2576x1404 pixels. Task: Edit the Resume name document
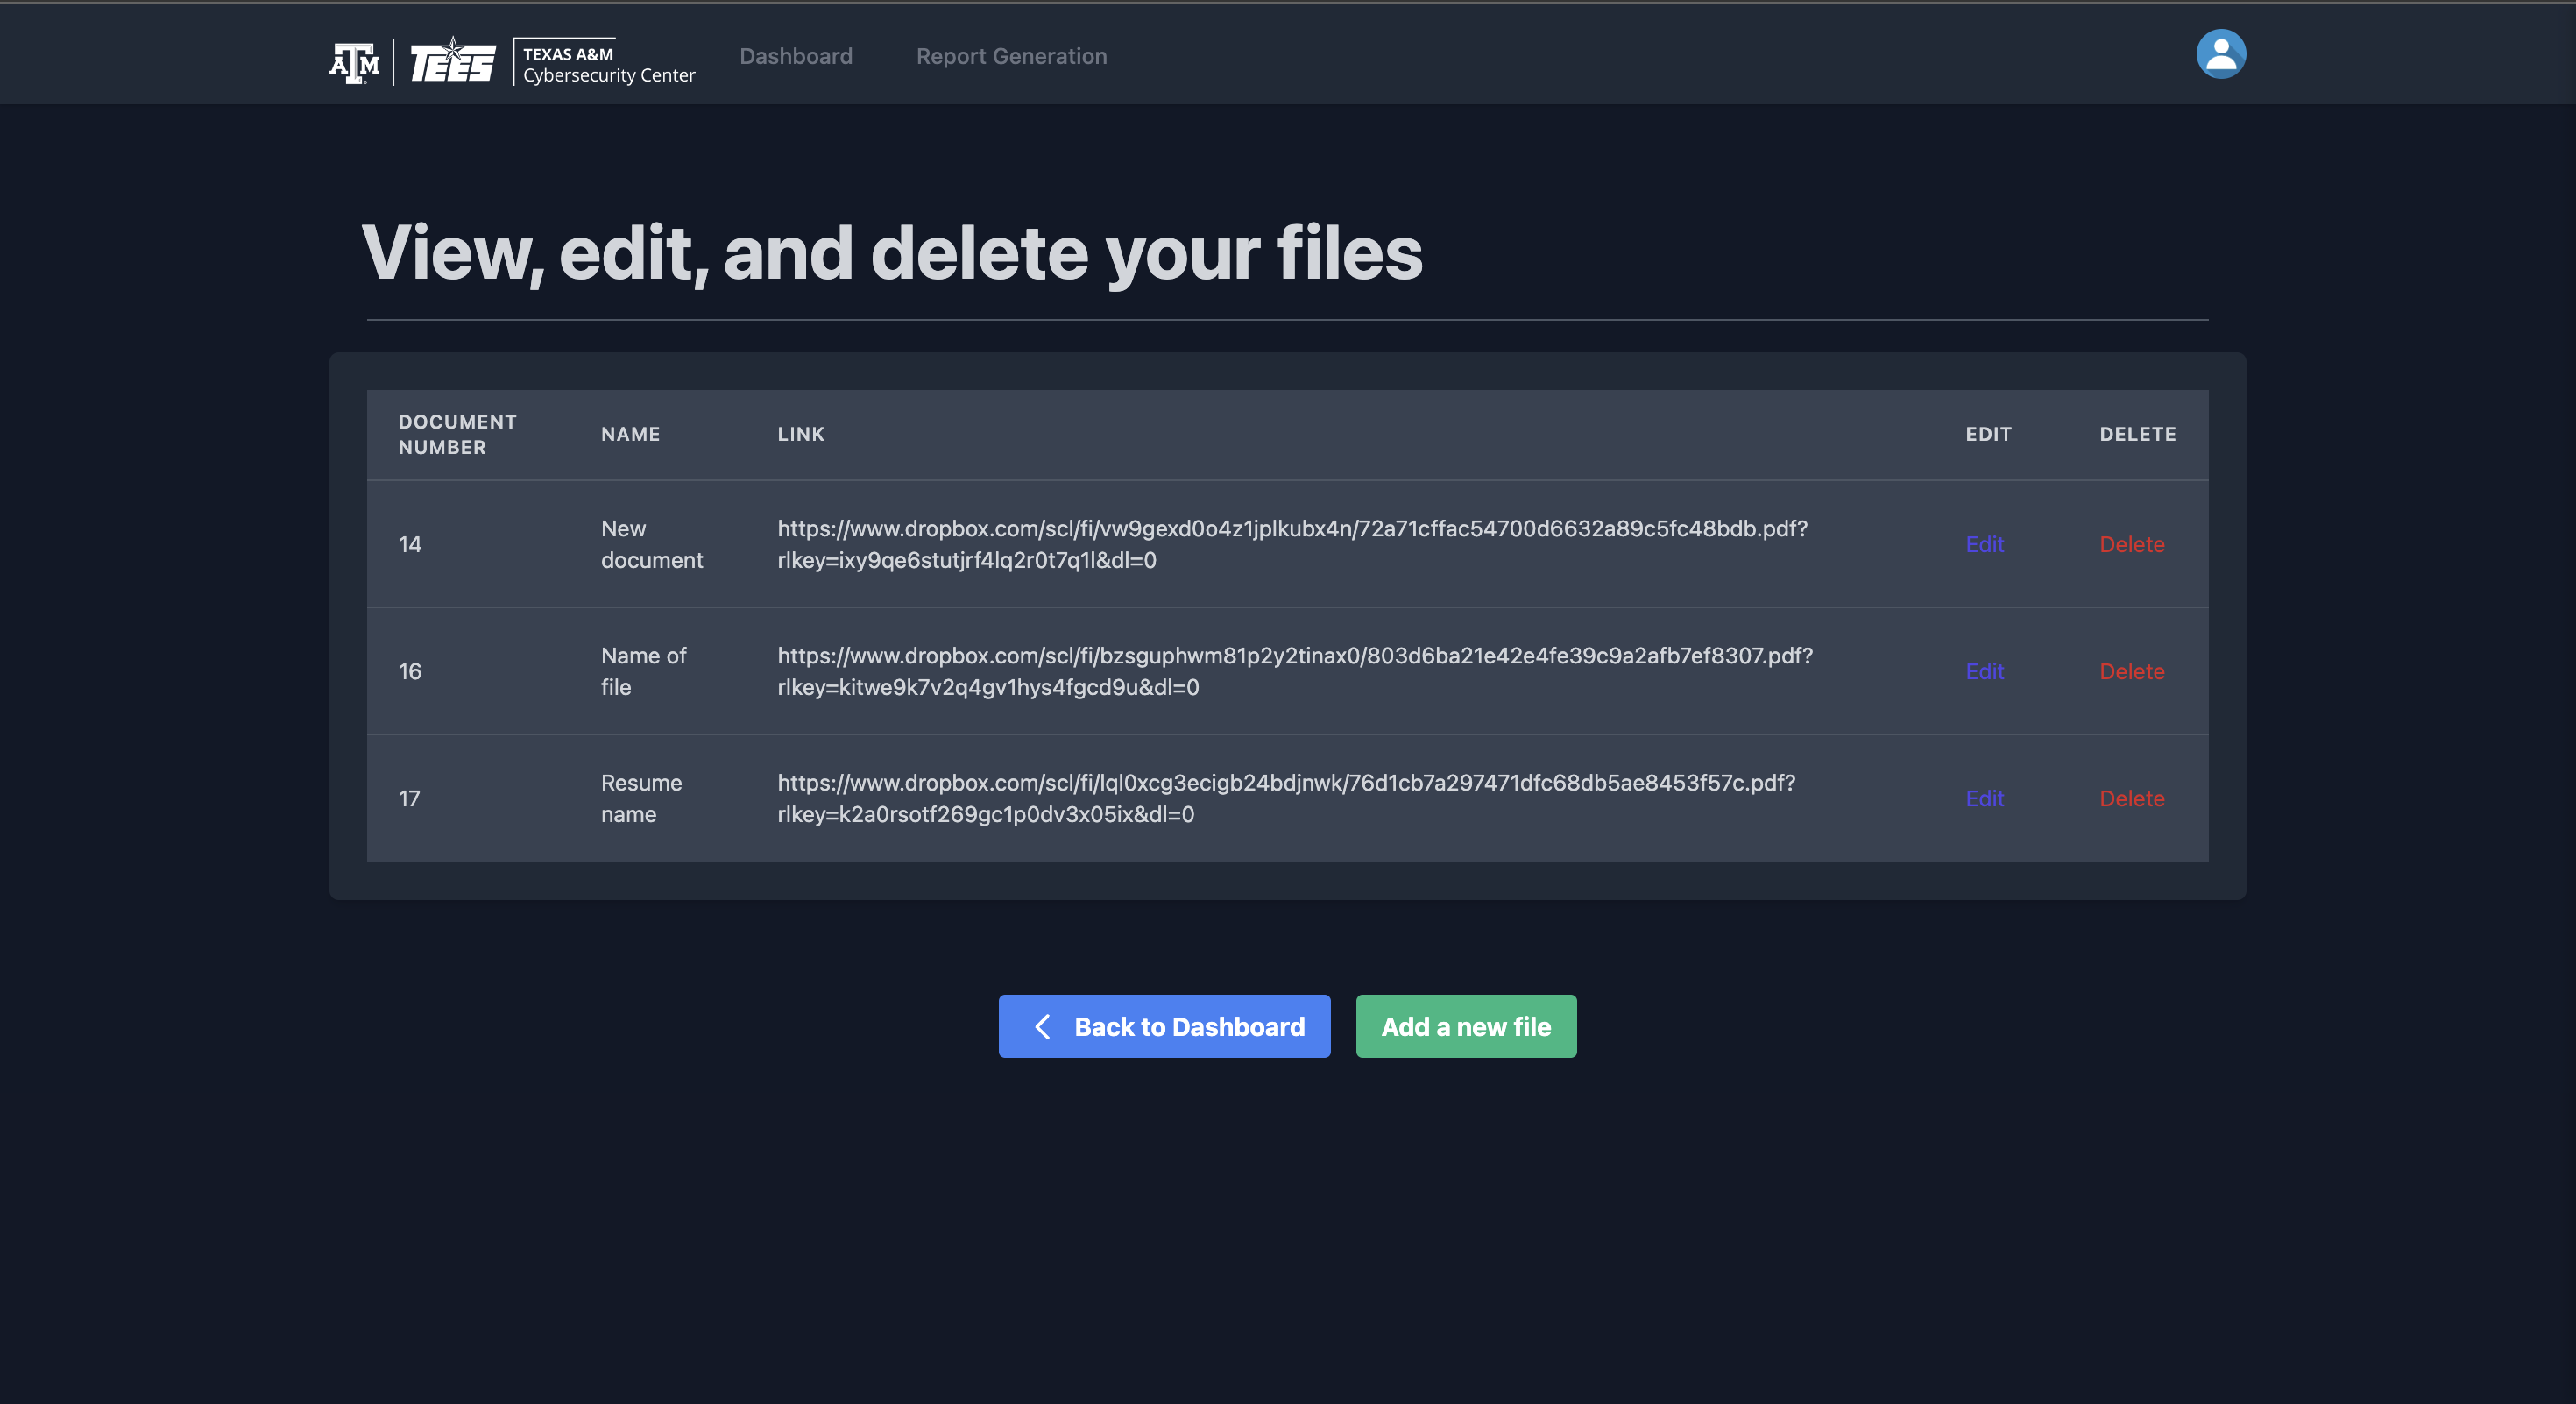(x=1984, y=798)
